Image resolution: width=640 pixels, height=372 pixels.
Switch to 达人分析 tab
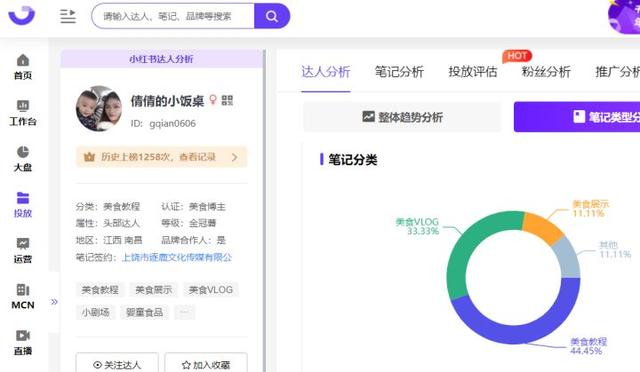click(x=326, y=72)
